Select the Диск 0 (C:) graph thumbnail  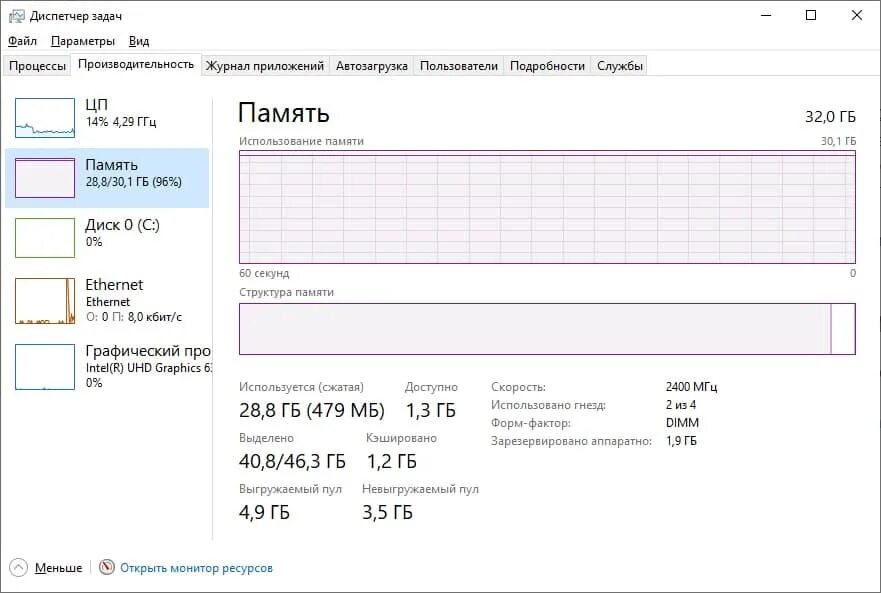(x=45, y=238)
